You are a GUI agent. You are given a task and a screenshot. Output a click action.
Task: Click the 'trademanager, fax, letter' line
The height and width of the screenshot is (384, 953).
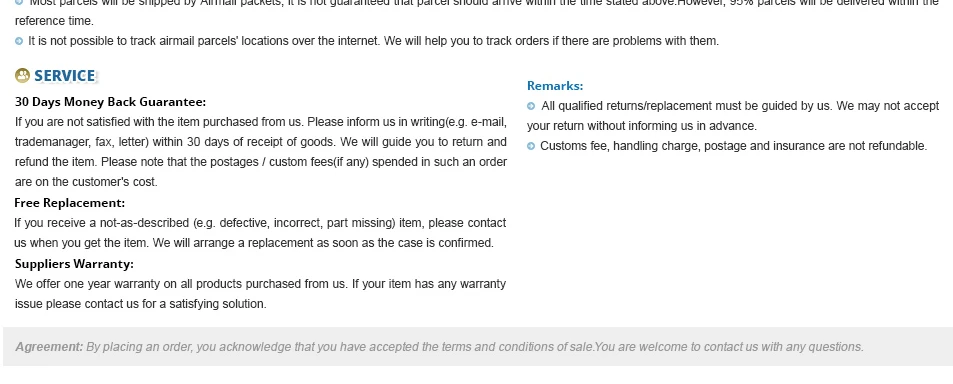point(261,142)
